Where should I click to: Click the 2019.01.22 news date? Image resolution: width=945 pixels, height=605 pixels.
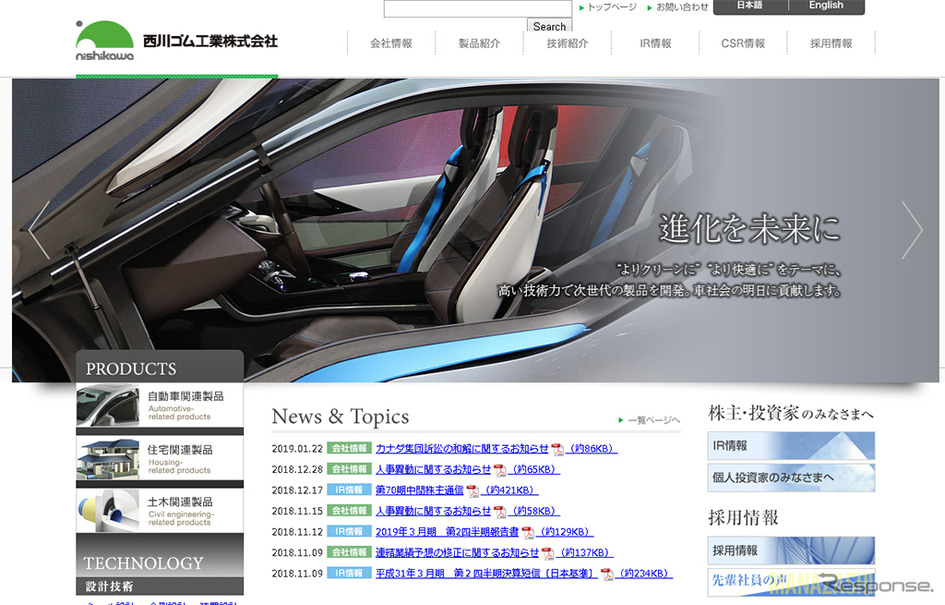[x=297, y=449]
